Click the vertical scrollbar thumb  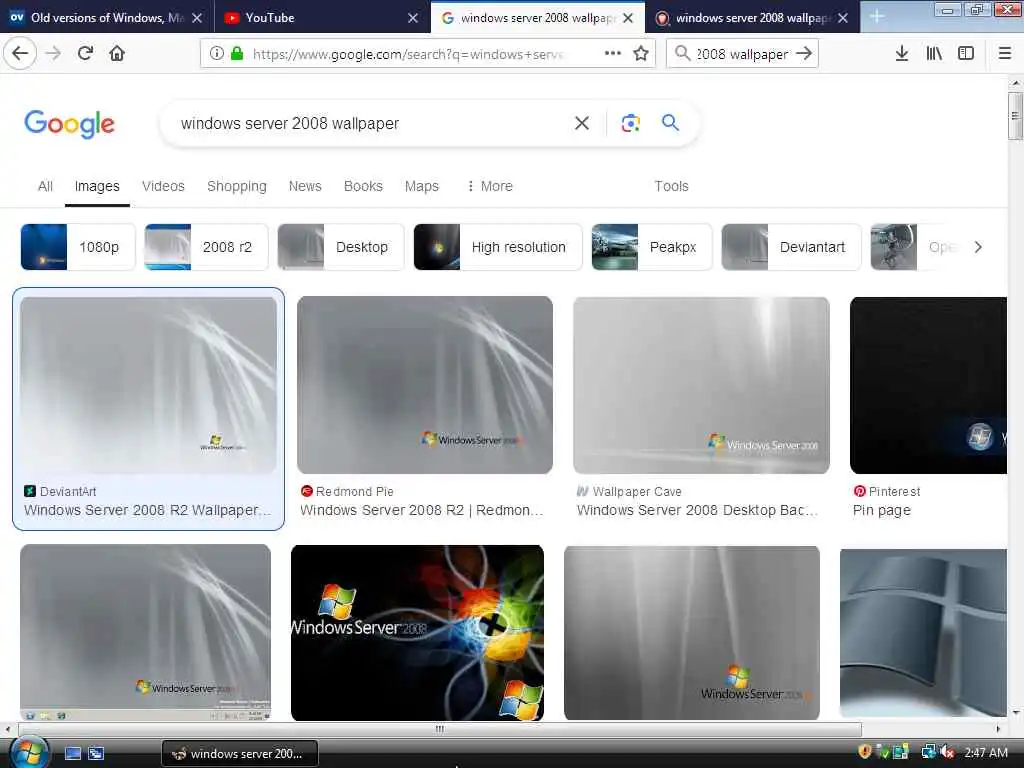pyautogui.click(x=1015, y=116)
